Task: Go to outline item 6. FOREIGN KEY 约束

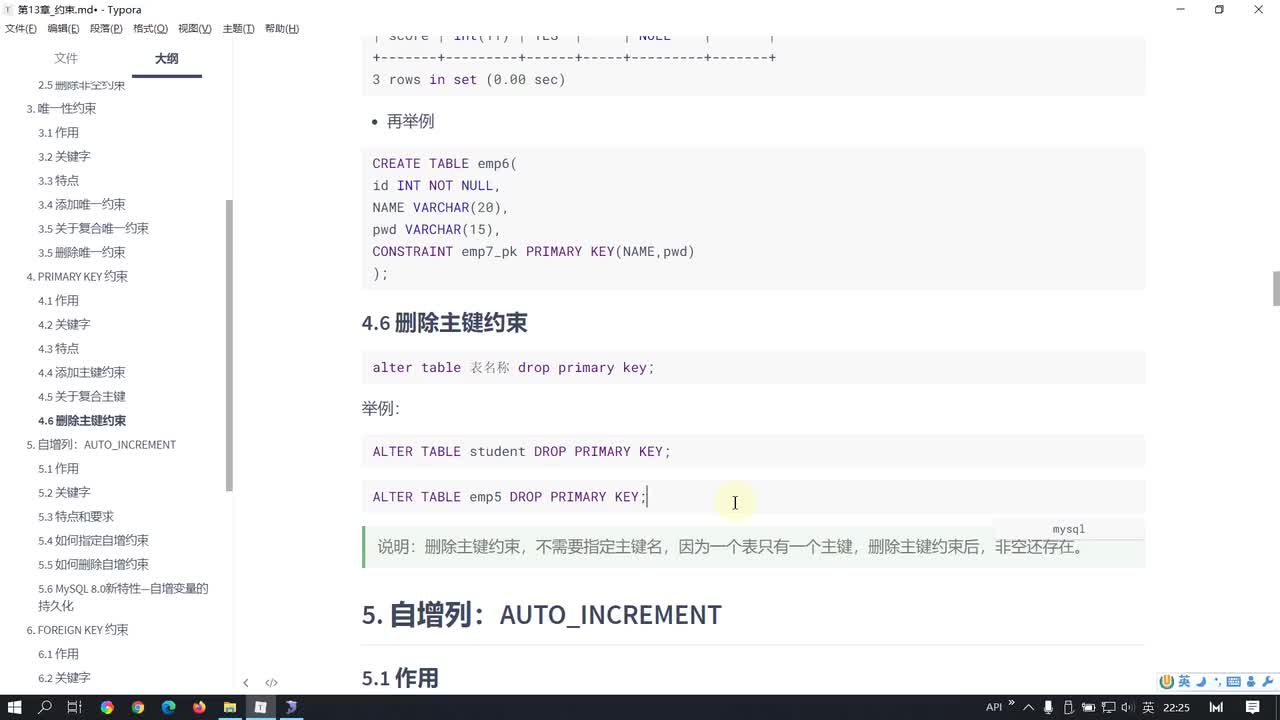Action: click(x=77, y=630)
